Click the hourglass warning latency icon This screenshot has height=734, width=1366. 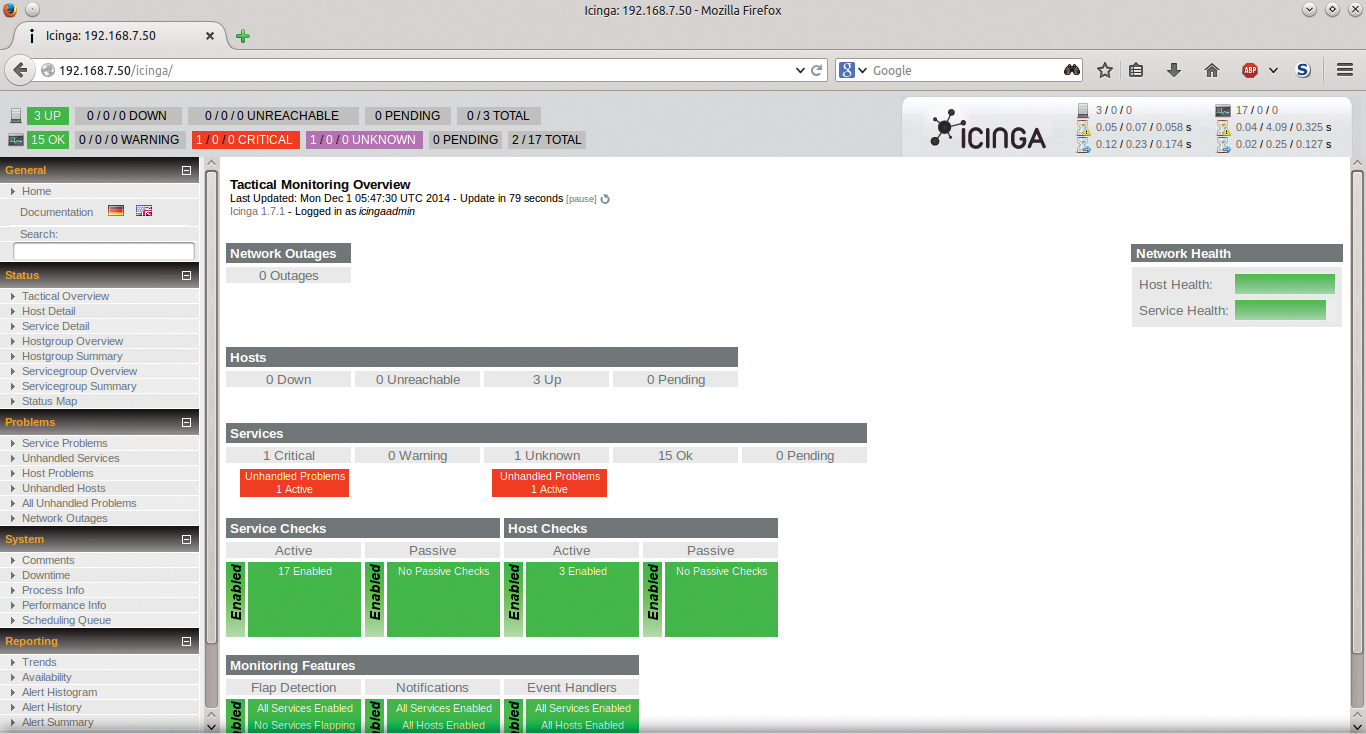coord(1082,129)
